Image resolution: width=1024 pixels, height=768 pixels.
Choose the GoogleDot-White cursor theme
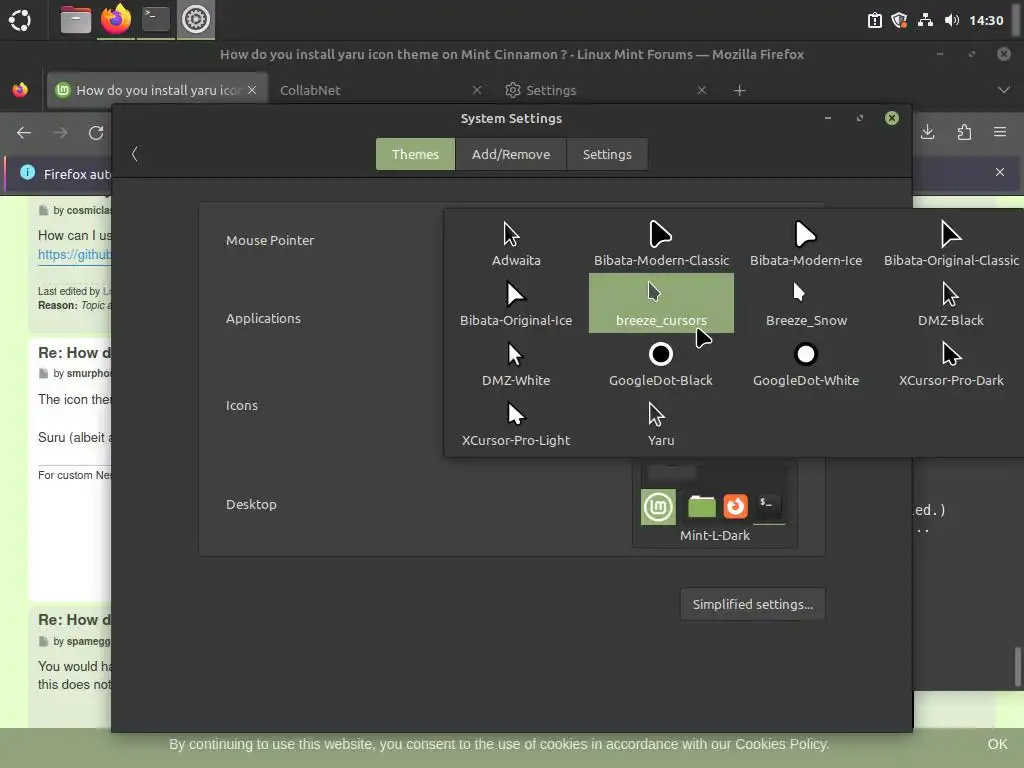pyautogui.click(x=806, y=364)
